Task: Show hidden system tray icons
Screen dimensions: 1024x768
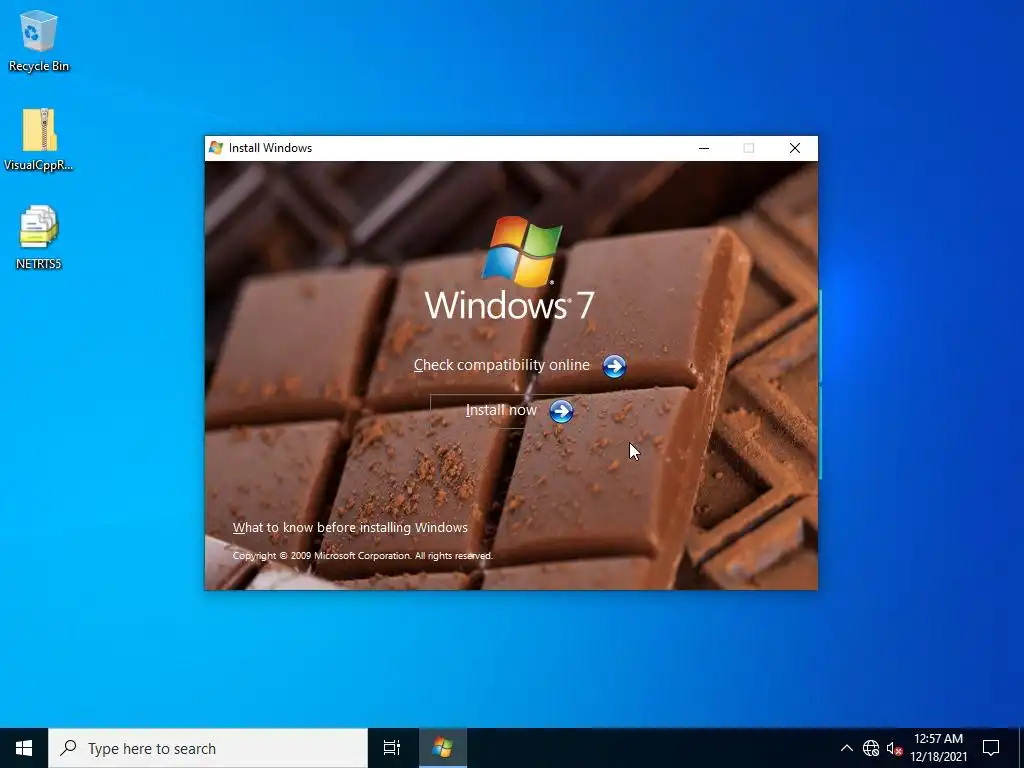Action: coord(846,748)
